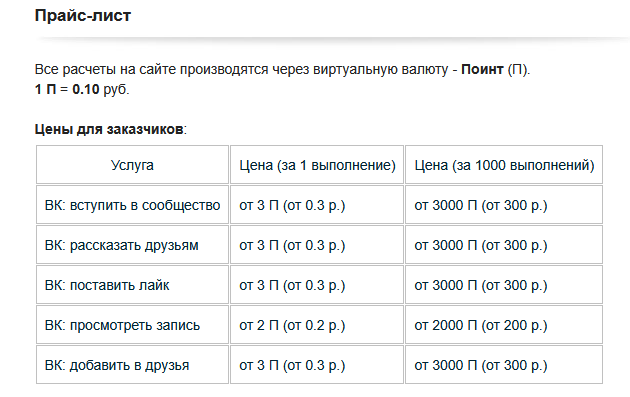Screen dimensions: 630x397
Task: Click the 'Услуга' column header
Action: [x=132, y=165]
